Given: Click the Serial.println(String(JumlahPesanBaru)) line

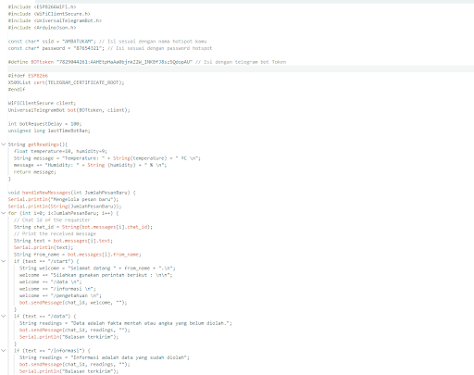Looking at the screenshot, I should tap(65, 206).
